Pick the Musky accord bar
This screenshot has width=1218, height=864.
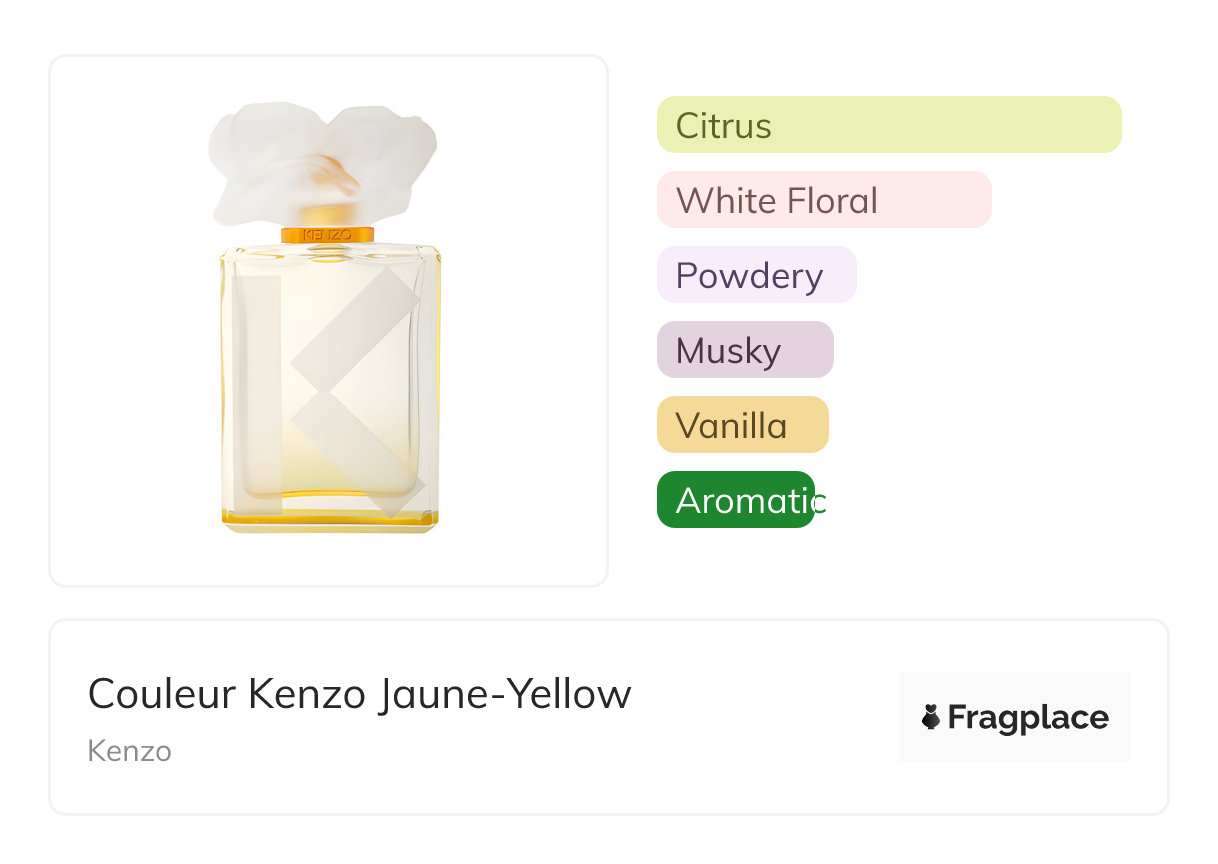744,350
